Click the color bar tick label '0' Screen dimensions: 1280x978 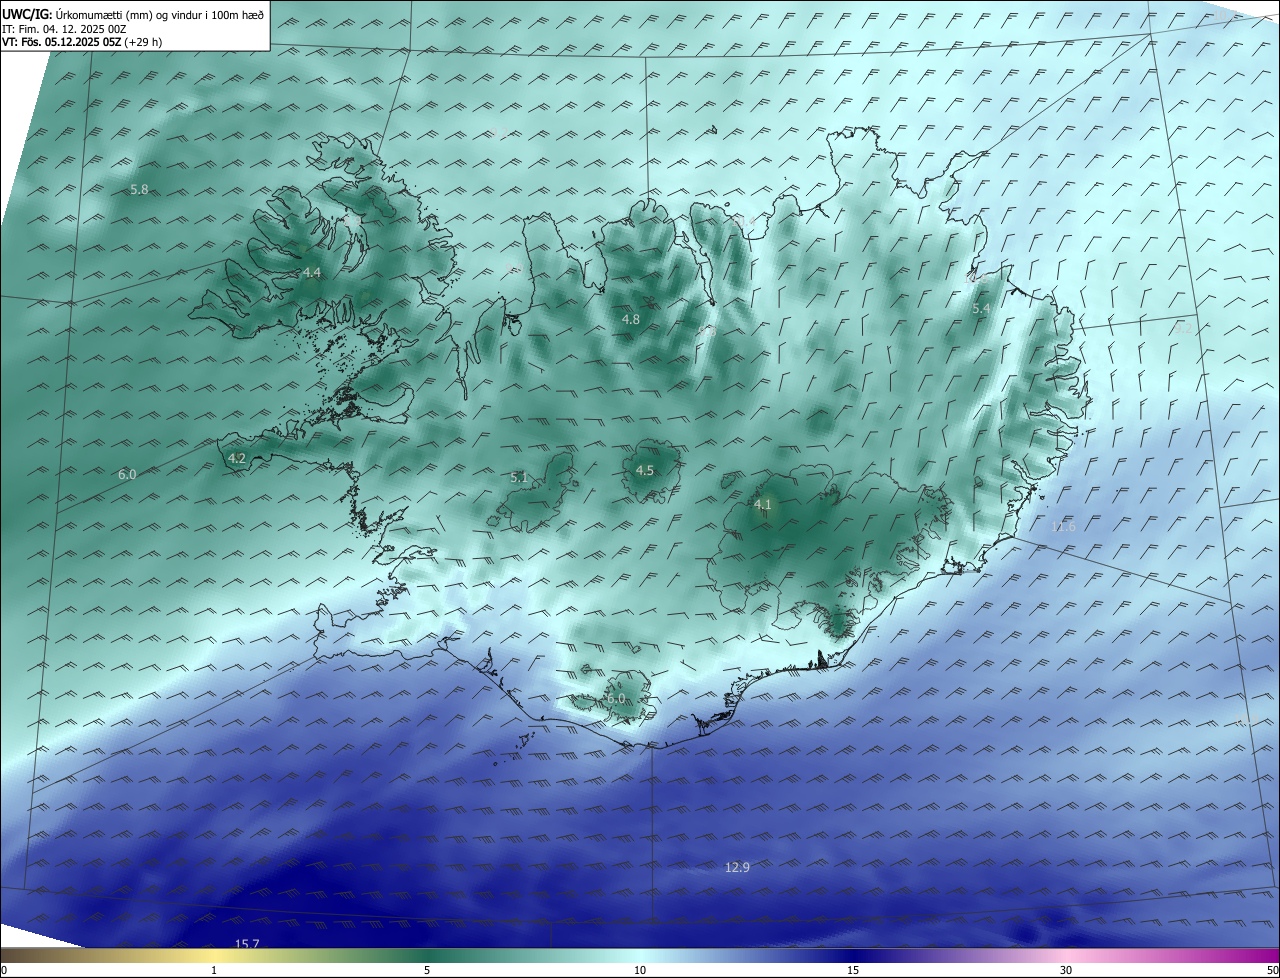coord(4,970)
